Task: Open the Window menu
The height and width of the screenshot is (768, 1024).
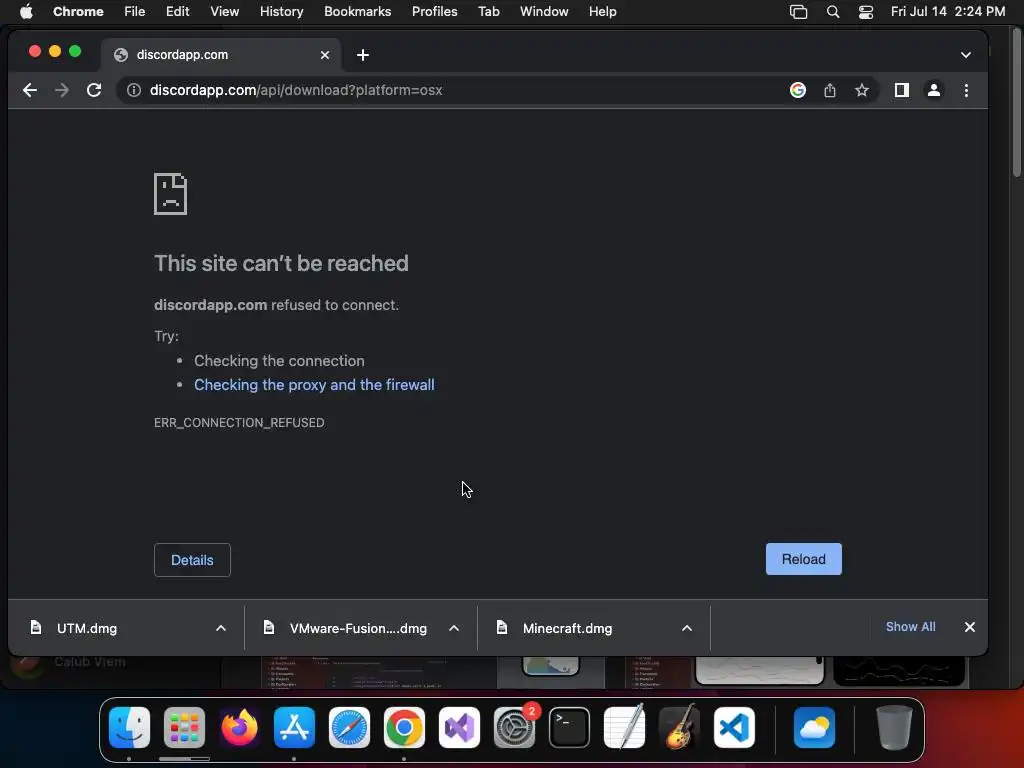Action: pos(544,12)
